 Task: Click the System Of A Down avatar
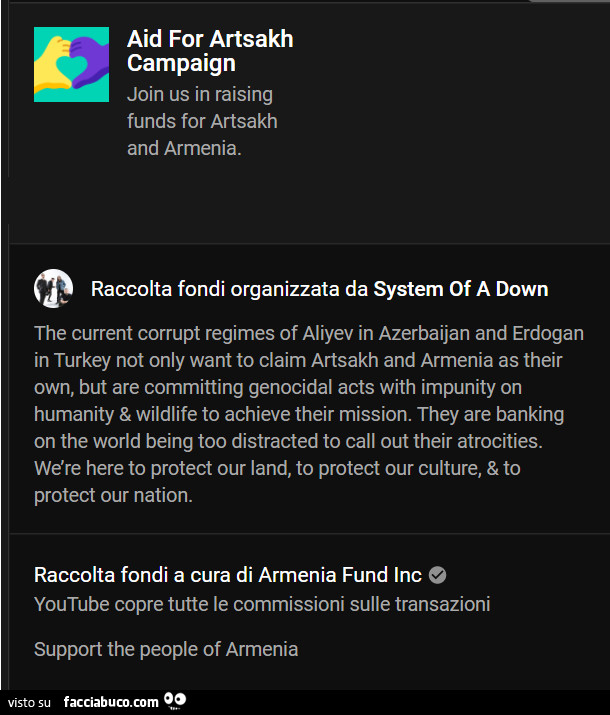point(53,288)
